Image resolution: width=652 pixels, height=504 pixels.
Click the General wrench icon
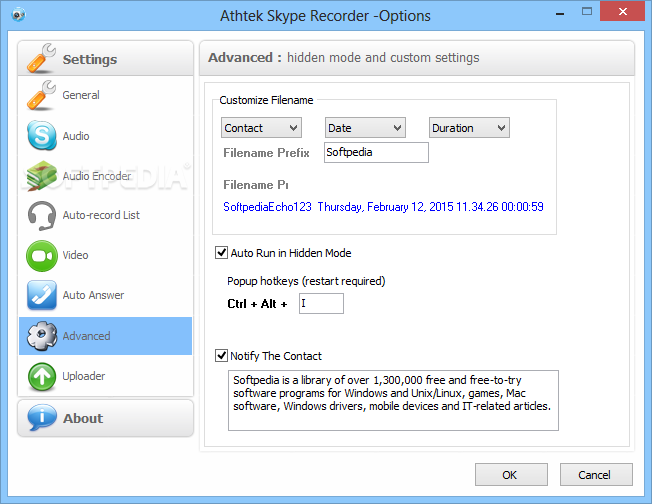pos(41,95)
